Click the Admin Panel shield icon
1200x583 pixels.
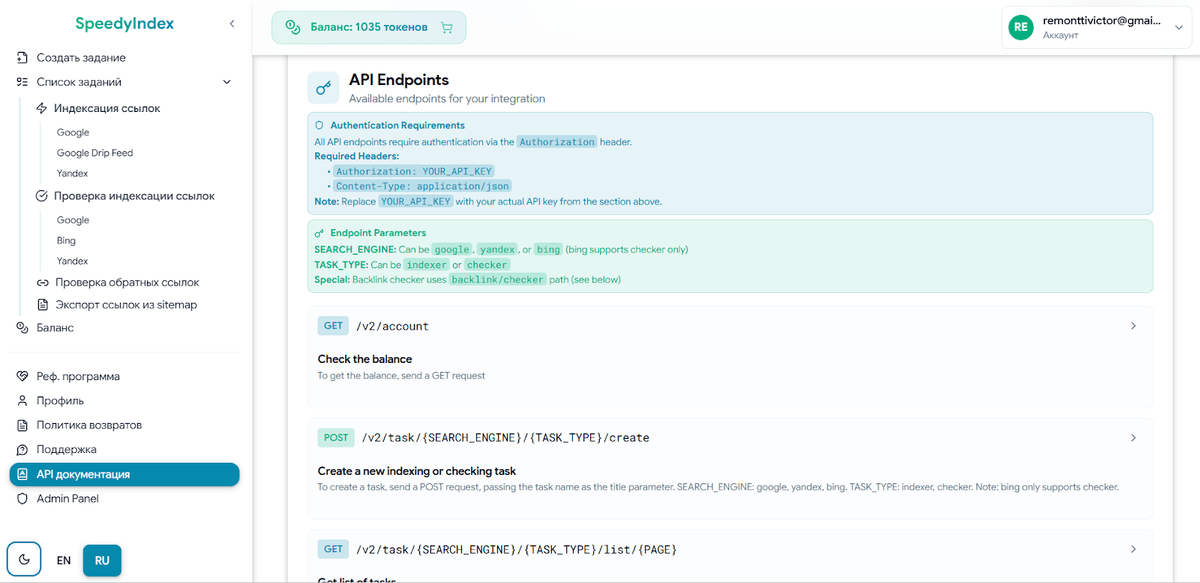click(x=22, y=499)
